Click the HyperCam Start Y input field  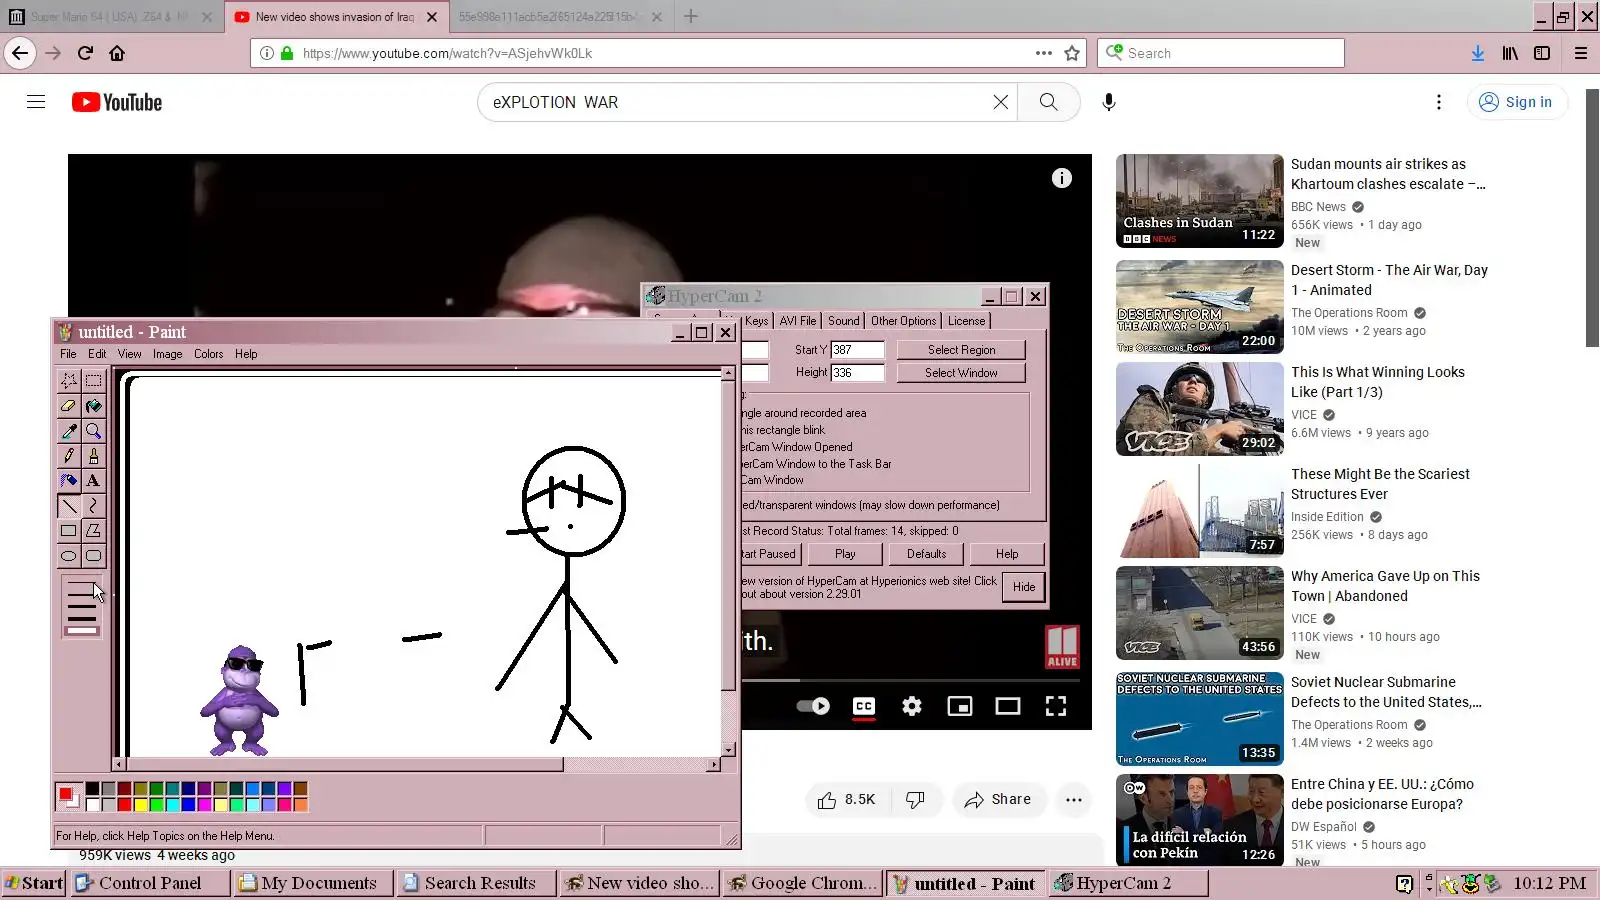[x=858, y=350]
